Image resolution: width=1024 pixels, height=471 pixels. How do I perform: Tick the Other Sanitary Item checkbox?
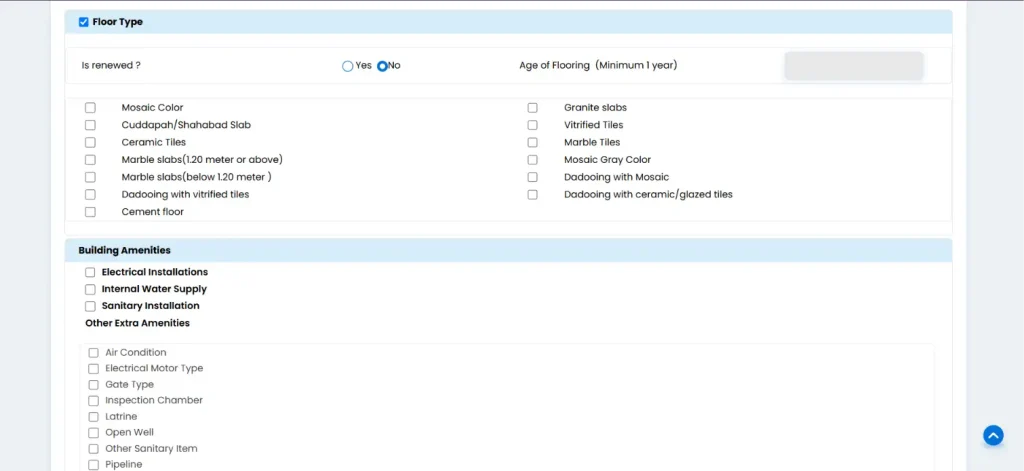click(x=93, y=449)
